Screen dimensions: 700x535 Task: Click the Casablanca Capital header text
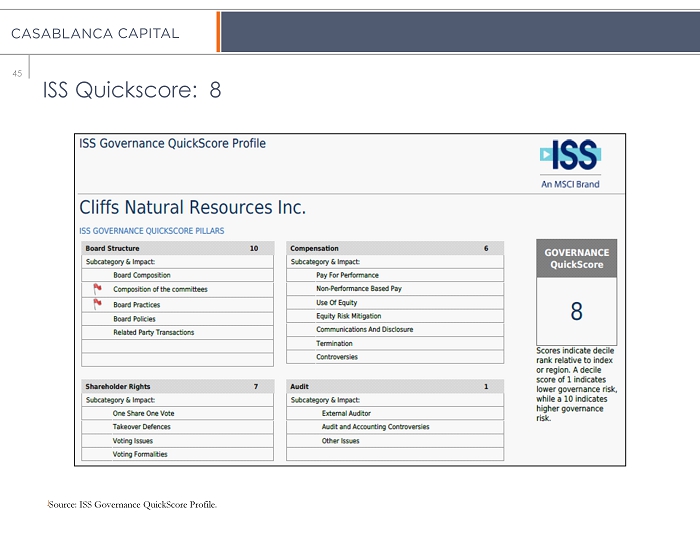click(x=95, y=33)
